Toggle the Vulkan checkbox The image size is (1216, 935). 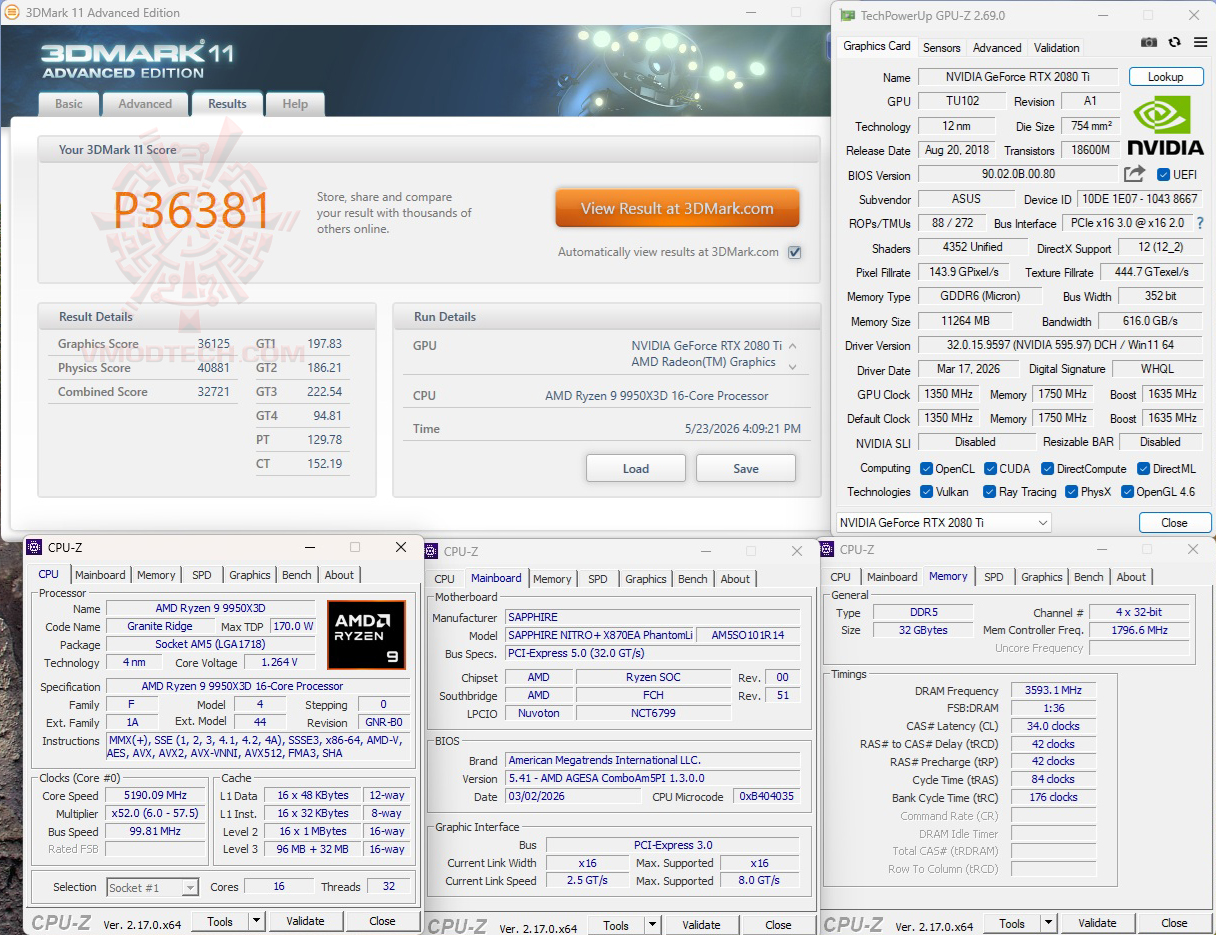(925, 492)
